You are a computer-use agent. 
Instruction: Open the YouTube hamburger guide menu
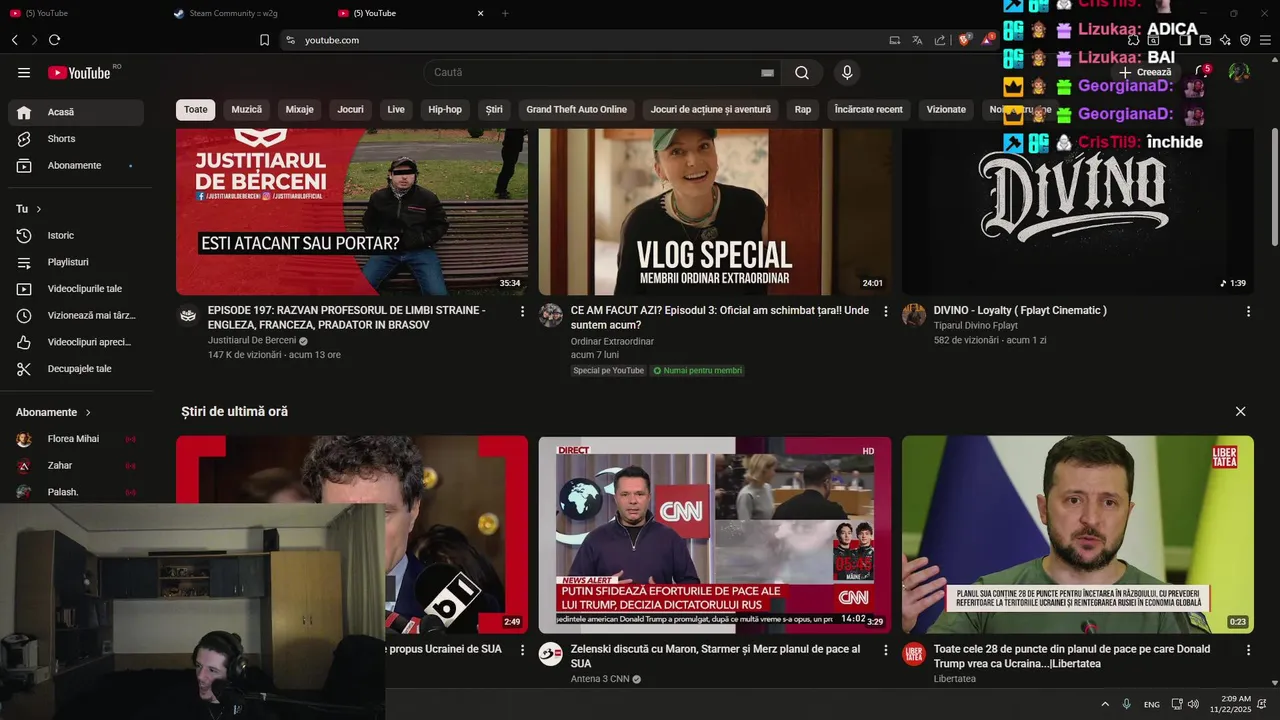pos(24,73)
